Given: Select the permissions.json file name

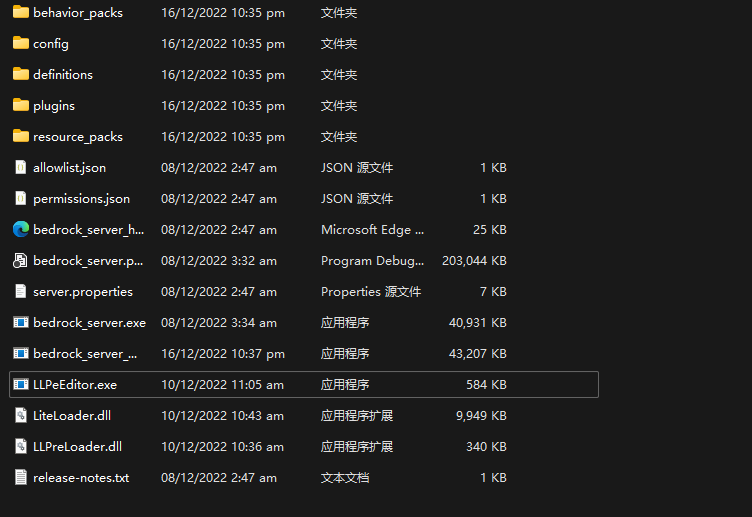Looking at the screenshot, I should pos(82,199).
